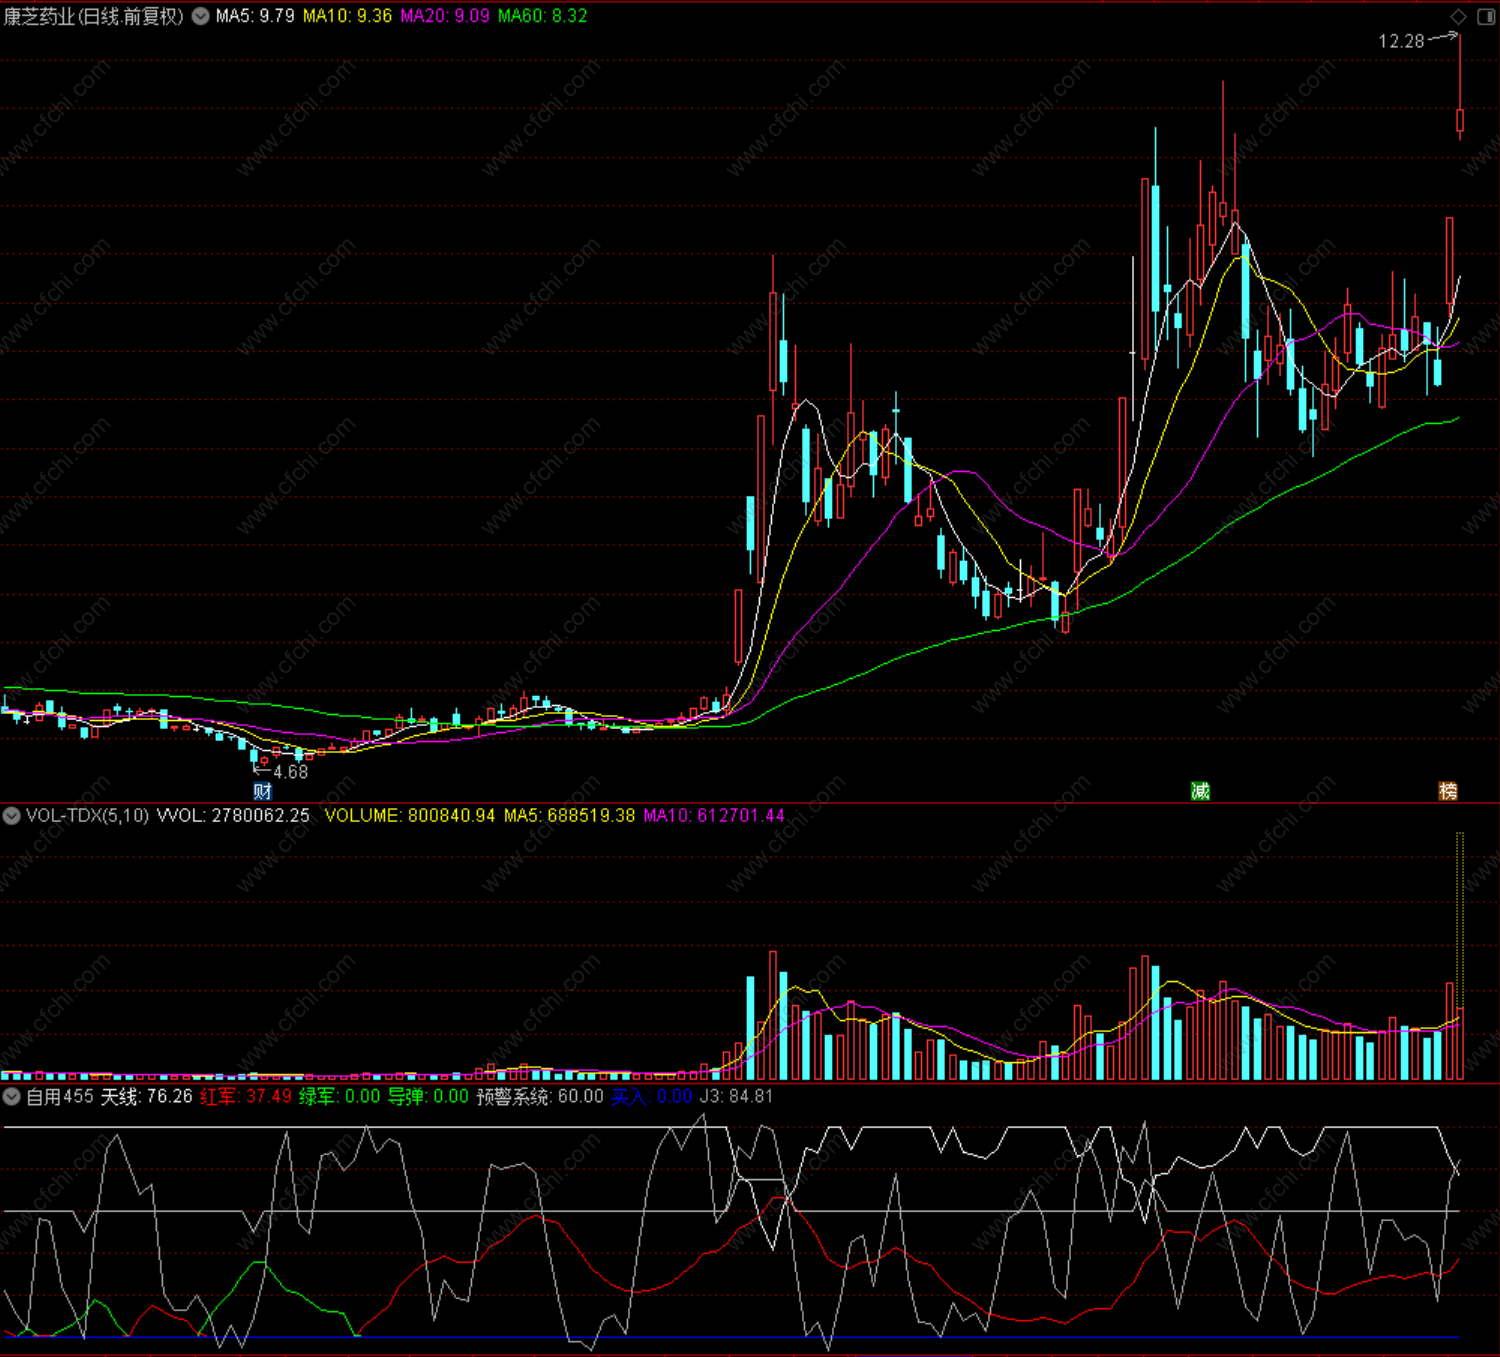
Task: Click the blue 财 marker below candlesticks
Action: tap(262, 791)
